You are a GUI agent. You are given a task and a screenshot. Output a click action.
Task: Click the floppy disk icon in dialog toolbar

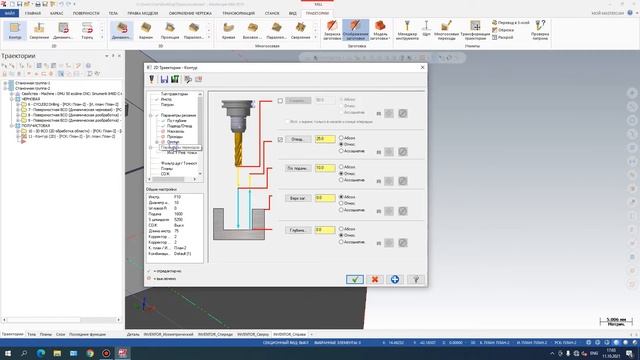click(x=164, y=79)
